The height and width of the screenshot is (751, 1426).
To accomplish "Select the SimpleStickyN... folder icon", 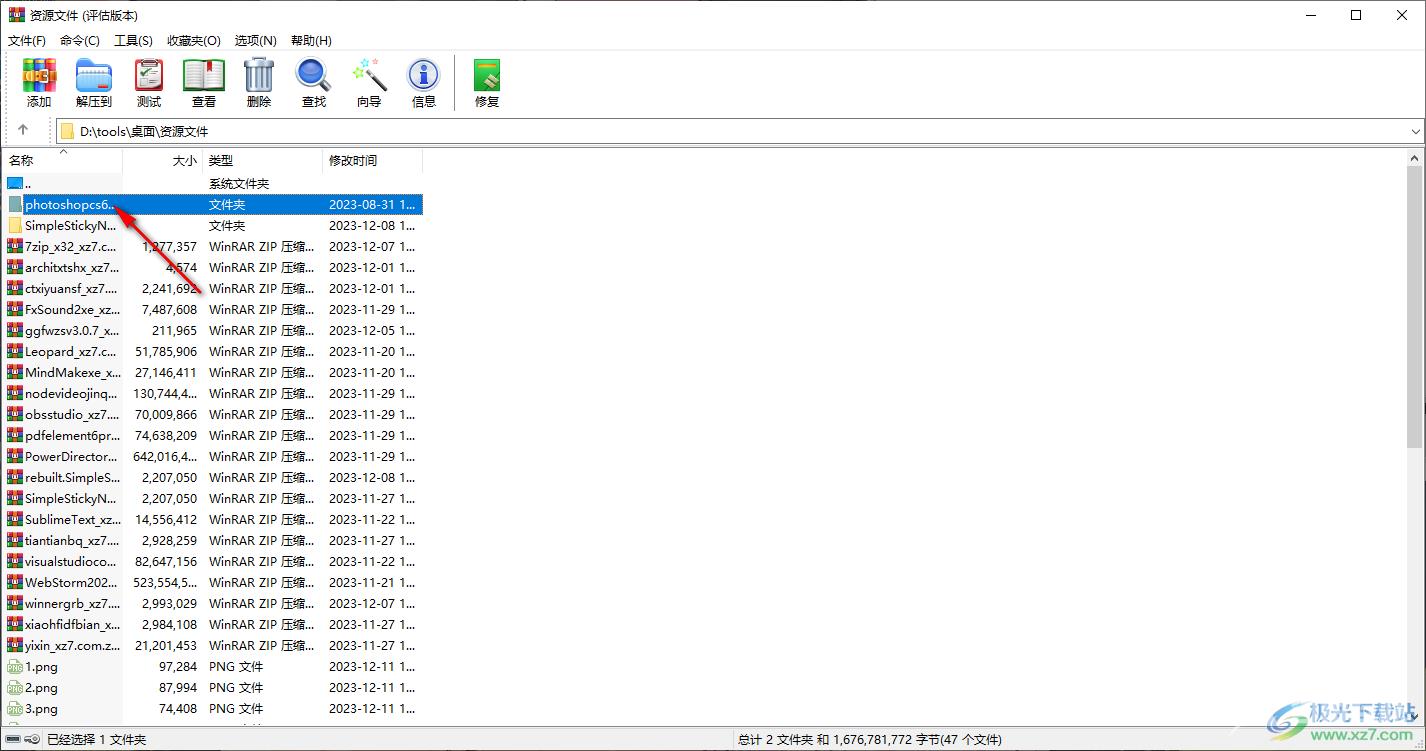I will point(14,225).
